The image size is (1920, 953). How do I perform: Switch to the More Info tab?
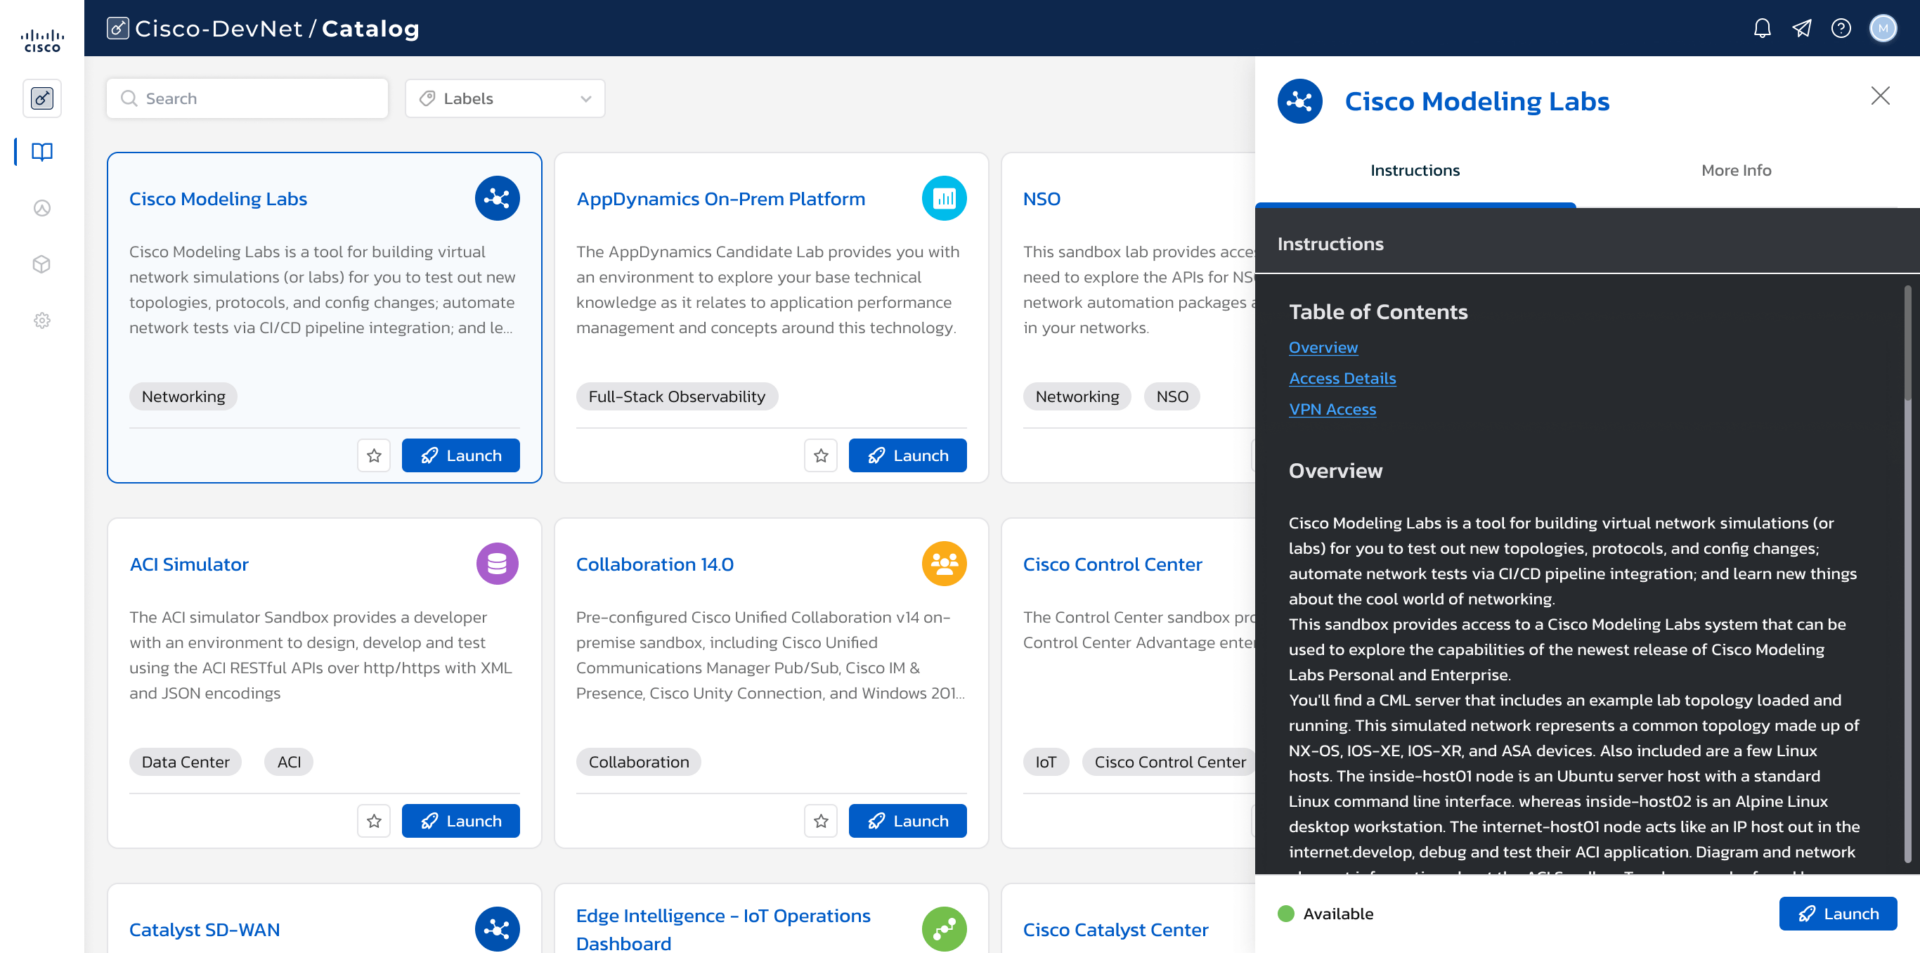[1736, 170]
